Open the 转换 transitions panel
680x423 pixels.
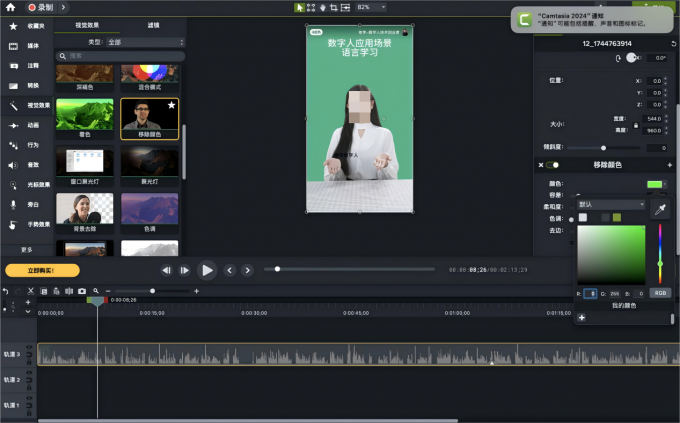27,85
